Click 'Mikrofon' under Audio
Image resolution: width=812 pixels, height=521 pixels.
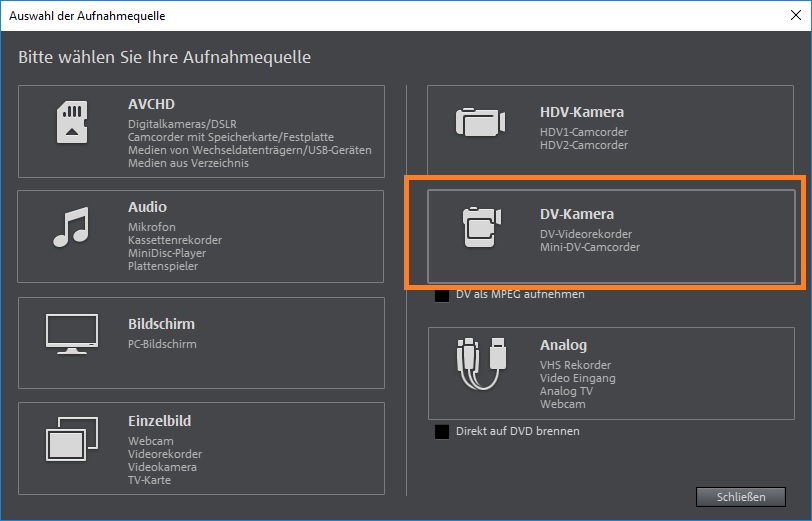point(152,227)
